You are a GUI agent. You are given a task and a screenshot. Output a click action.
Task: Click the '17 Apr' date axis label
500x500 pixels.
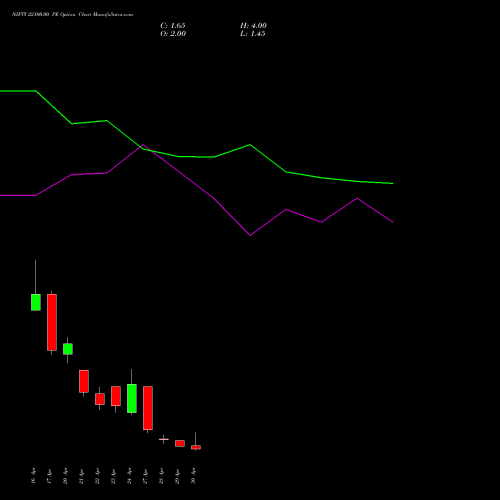(x=49, y=476)
